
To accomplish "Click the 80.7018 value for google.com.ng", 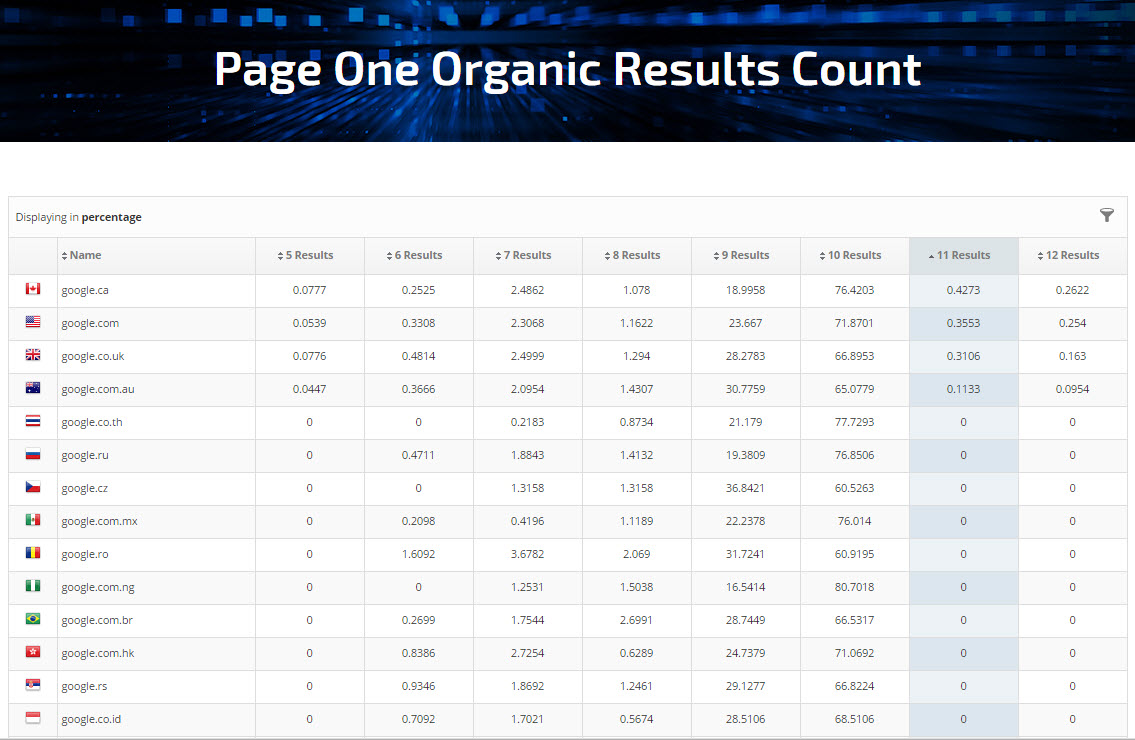I will 854,586.
